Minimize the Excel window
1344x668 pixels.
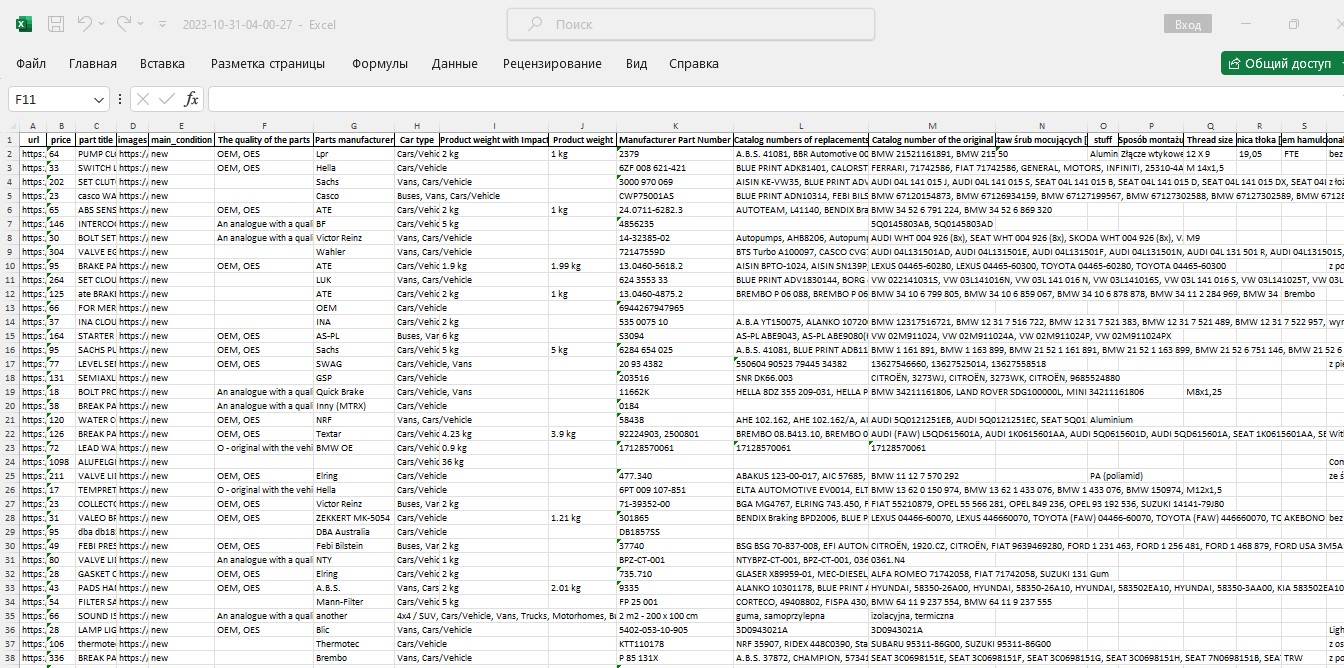[1248, 24]
